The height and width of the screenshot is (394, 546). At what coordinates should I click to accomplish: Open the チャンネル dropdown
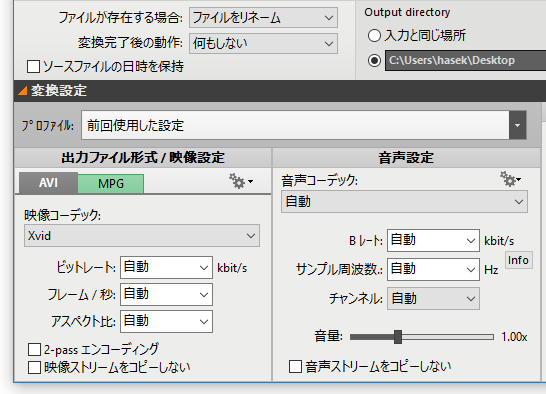[x=433, y=299]
